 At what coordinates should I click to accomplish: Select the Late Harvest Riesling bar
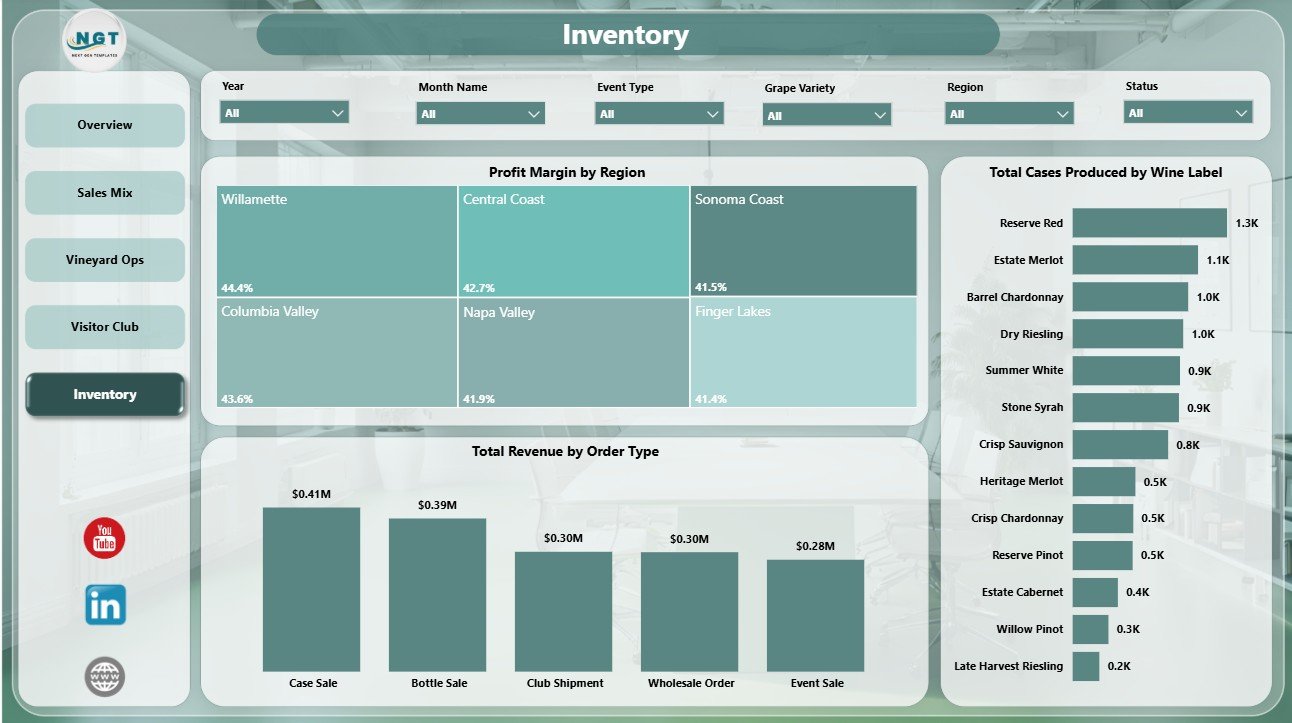pyautogui.click(x=1086, y=666)
